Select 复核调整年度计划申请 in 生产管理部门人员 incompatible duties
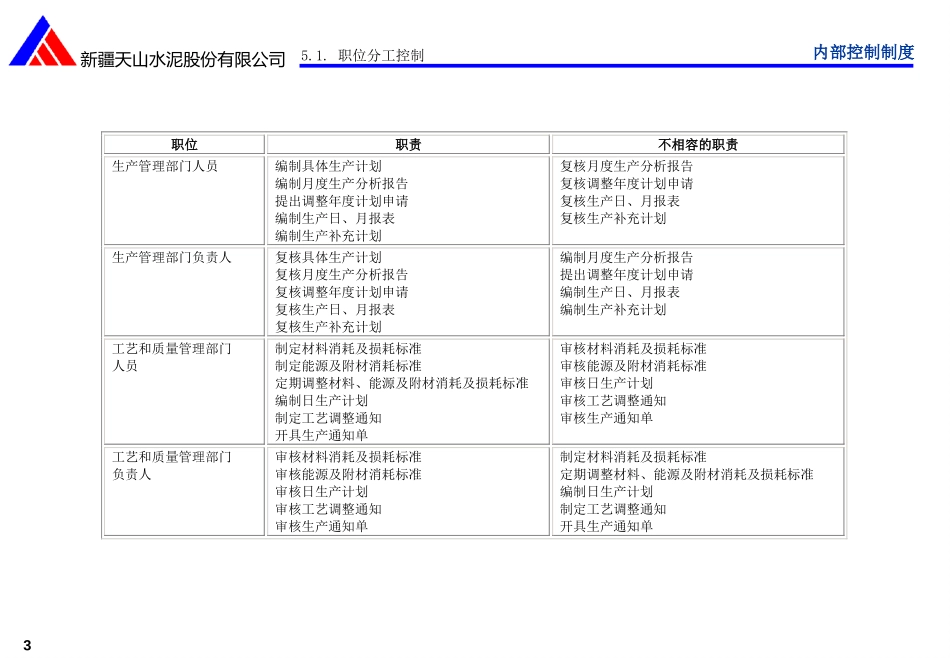The width and height of the screenshot is (950, 658). pyautogui.click(x=626, y=184)
